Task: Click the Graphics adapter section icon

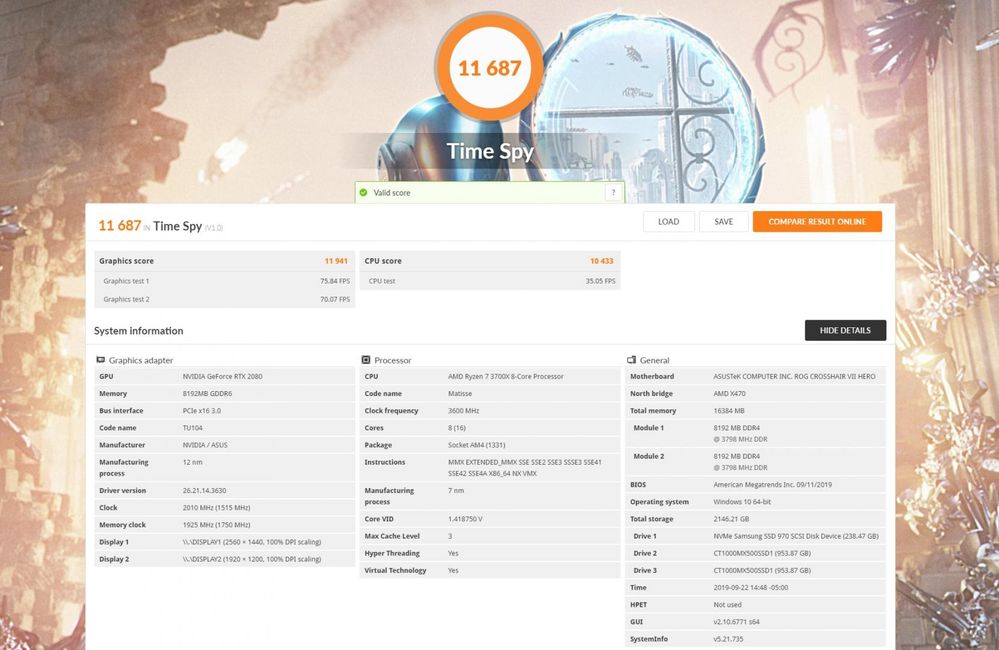Action: pyautogui.click(x=101, y=360)
